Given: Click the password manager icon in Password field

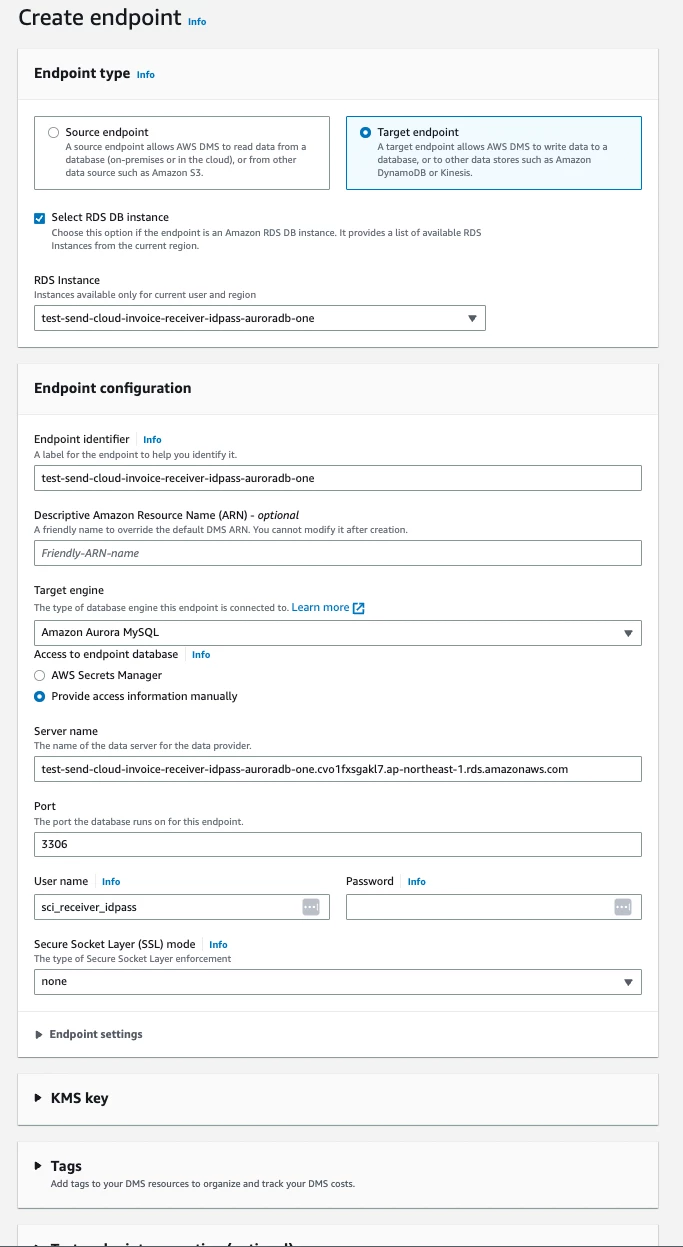Looking at the screenshot, I should coord(623,907).
